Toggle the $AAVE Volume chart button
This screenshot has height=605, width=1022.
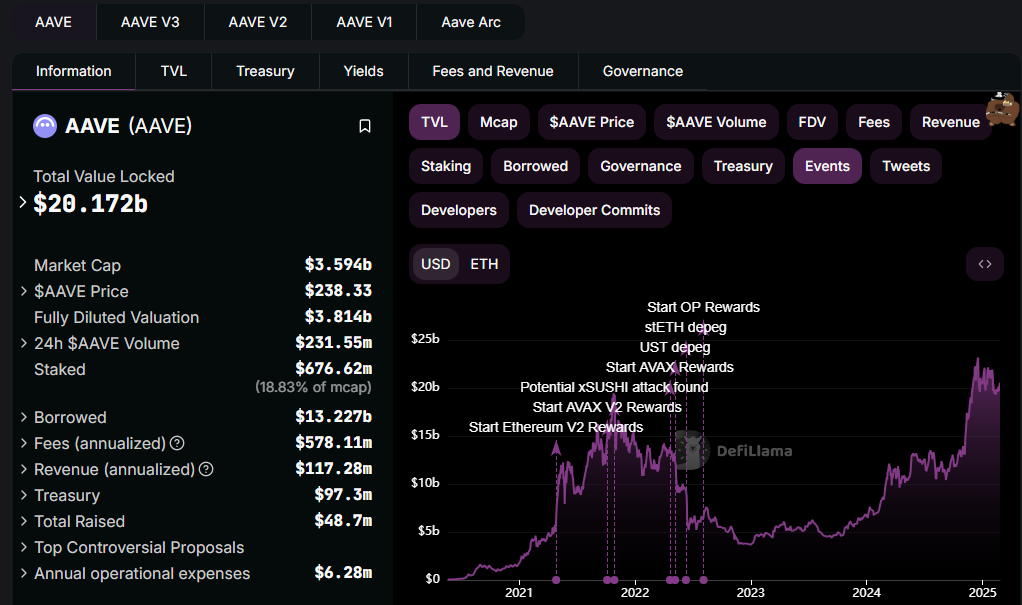714,122
